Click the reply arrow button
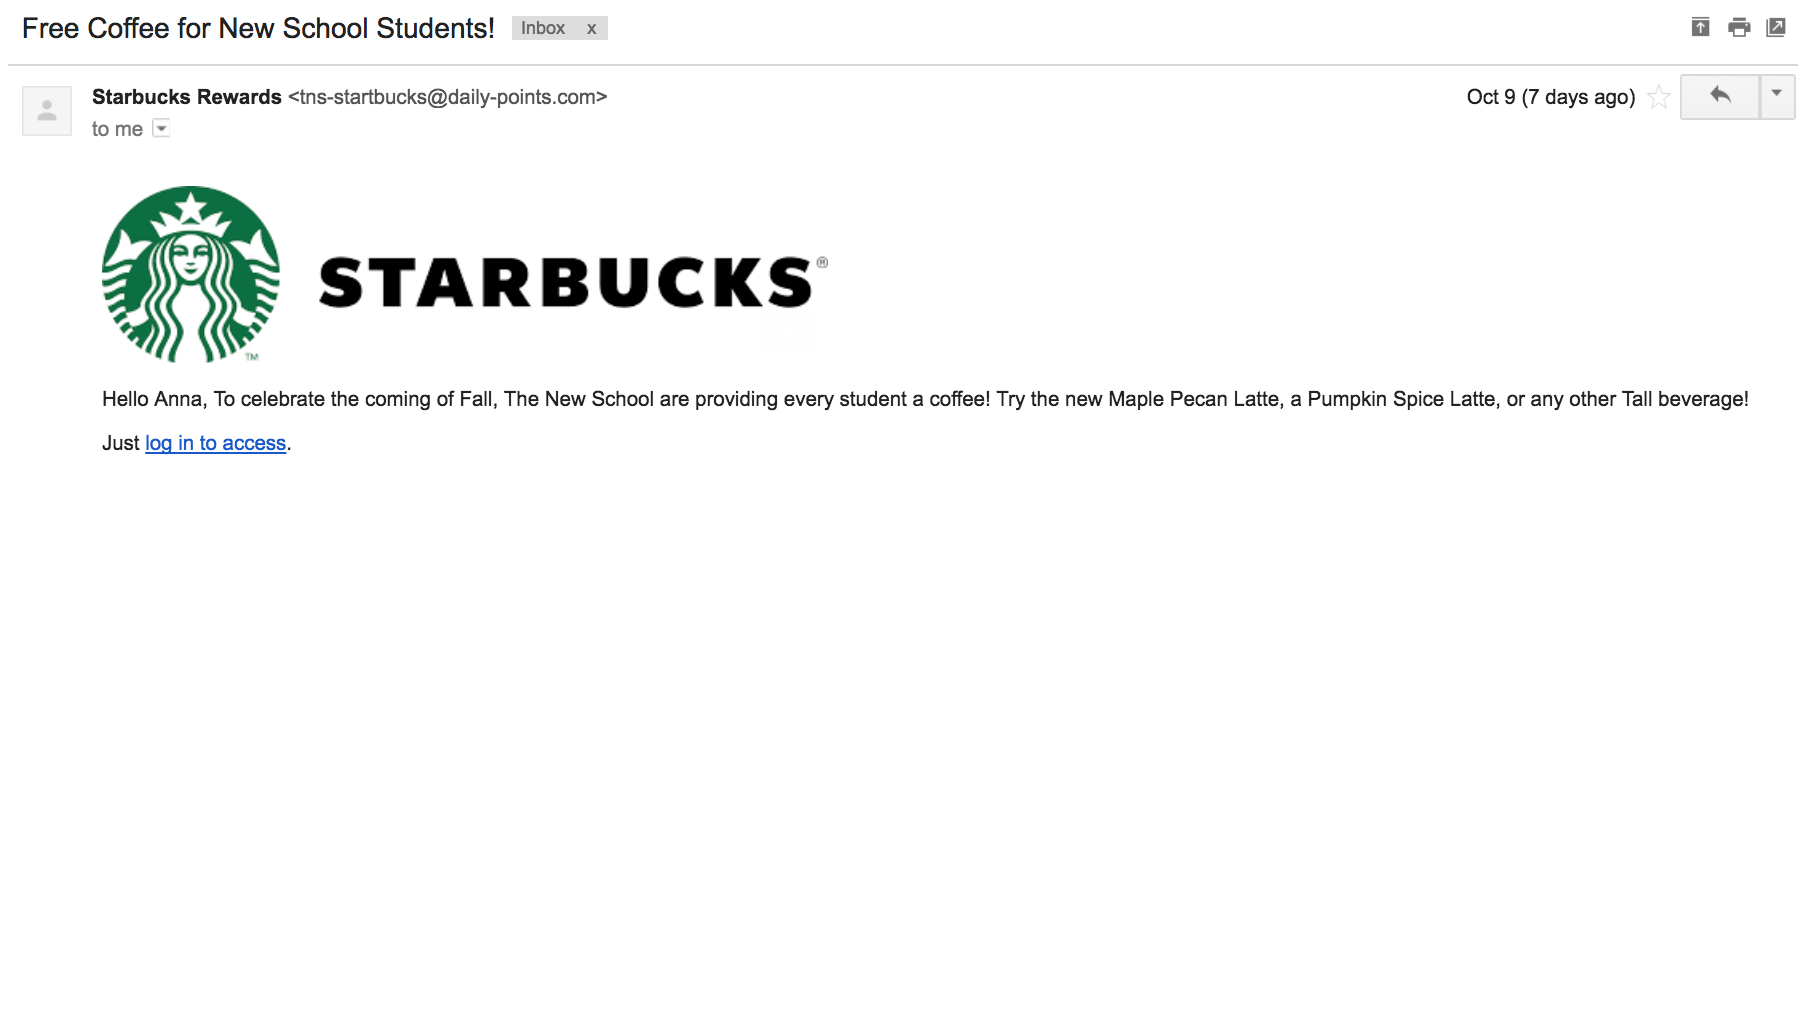This screenshot has height=1016, width=1816. pyautogui.click(x=1720, y=97)
